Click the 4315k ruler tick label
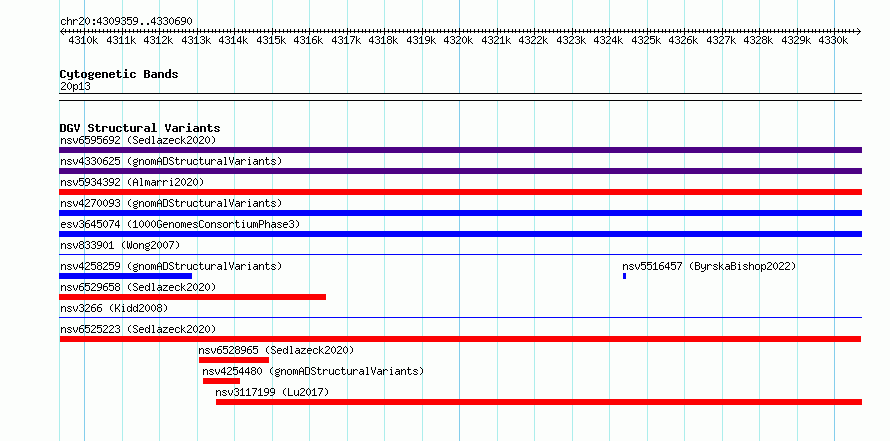The height and width of the screenshot is (441, 890). coord(271,40)
